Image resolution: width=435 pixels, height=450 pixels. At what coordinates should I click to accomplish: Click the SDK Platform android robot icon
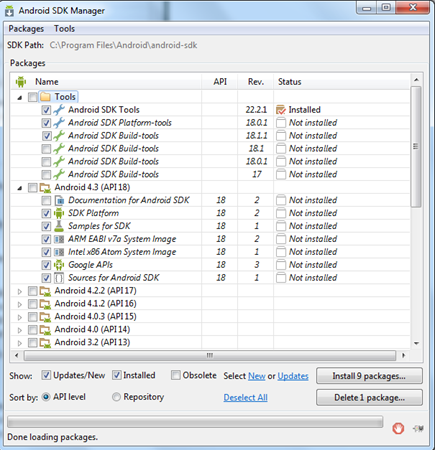coord(59,213)
